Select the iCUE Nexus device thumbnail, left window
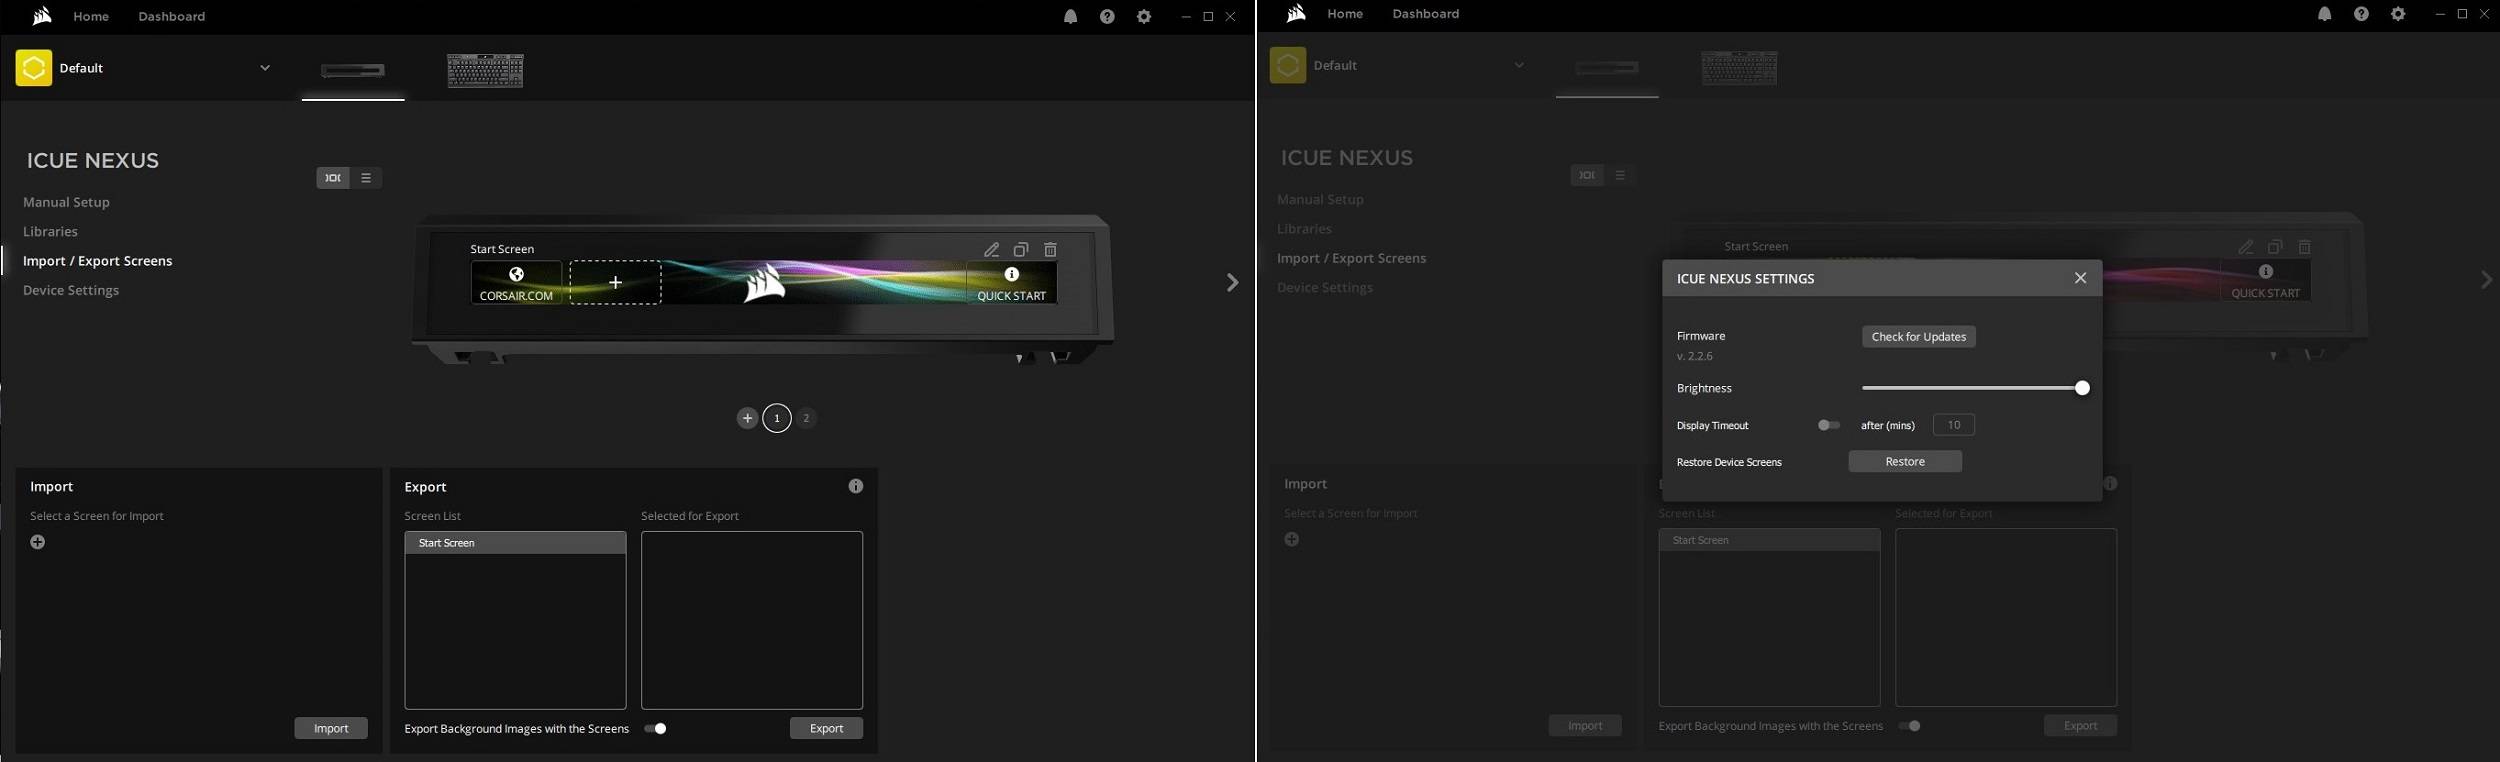 point(353,70)
